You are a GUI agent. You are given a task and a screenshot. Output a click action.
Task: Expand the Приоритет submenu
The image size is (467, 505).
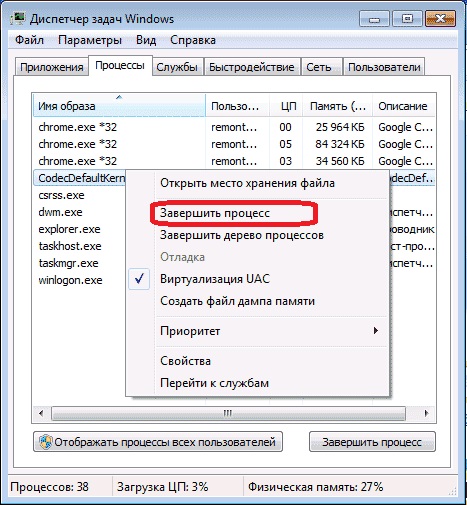point(257,331)
